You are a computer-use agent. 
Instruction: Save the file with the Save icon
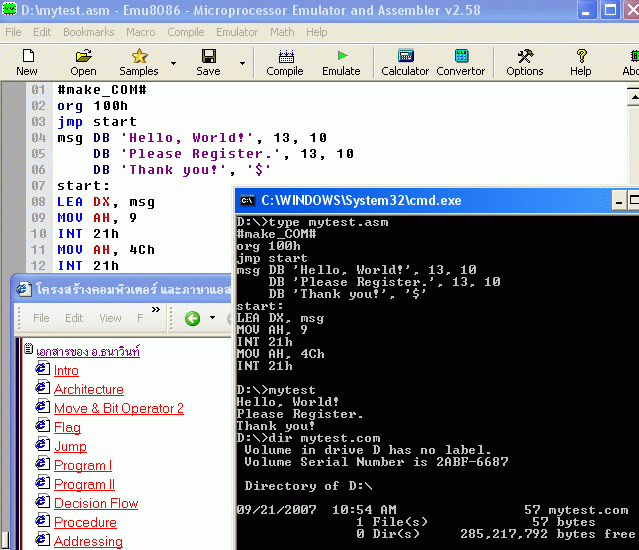(x=208, y=62)
